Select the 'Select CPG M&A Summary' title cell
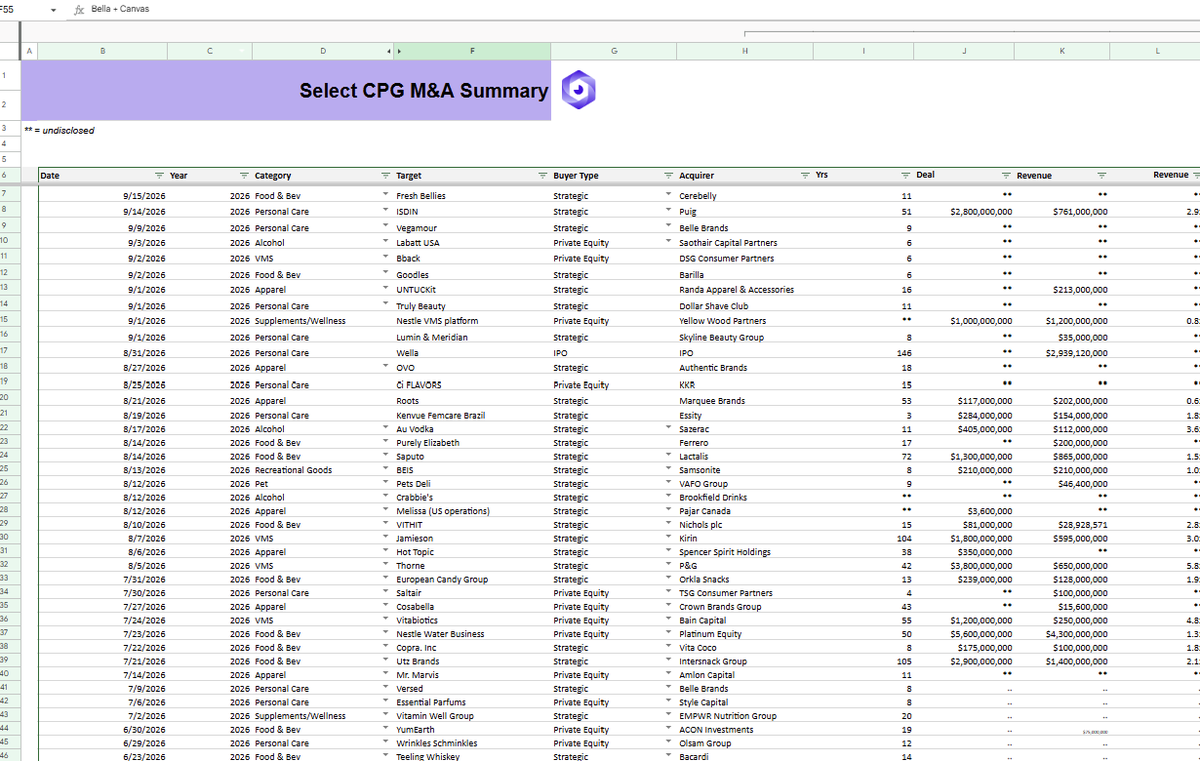 286,90
